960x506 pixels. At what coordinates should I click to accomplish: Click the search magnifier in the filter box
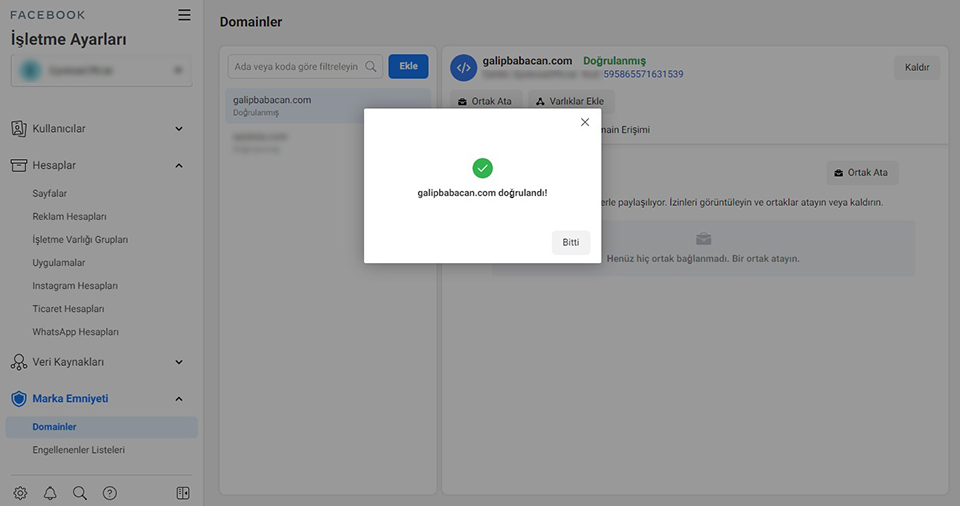(x=371, y=66)
